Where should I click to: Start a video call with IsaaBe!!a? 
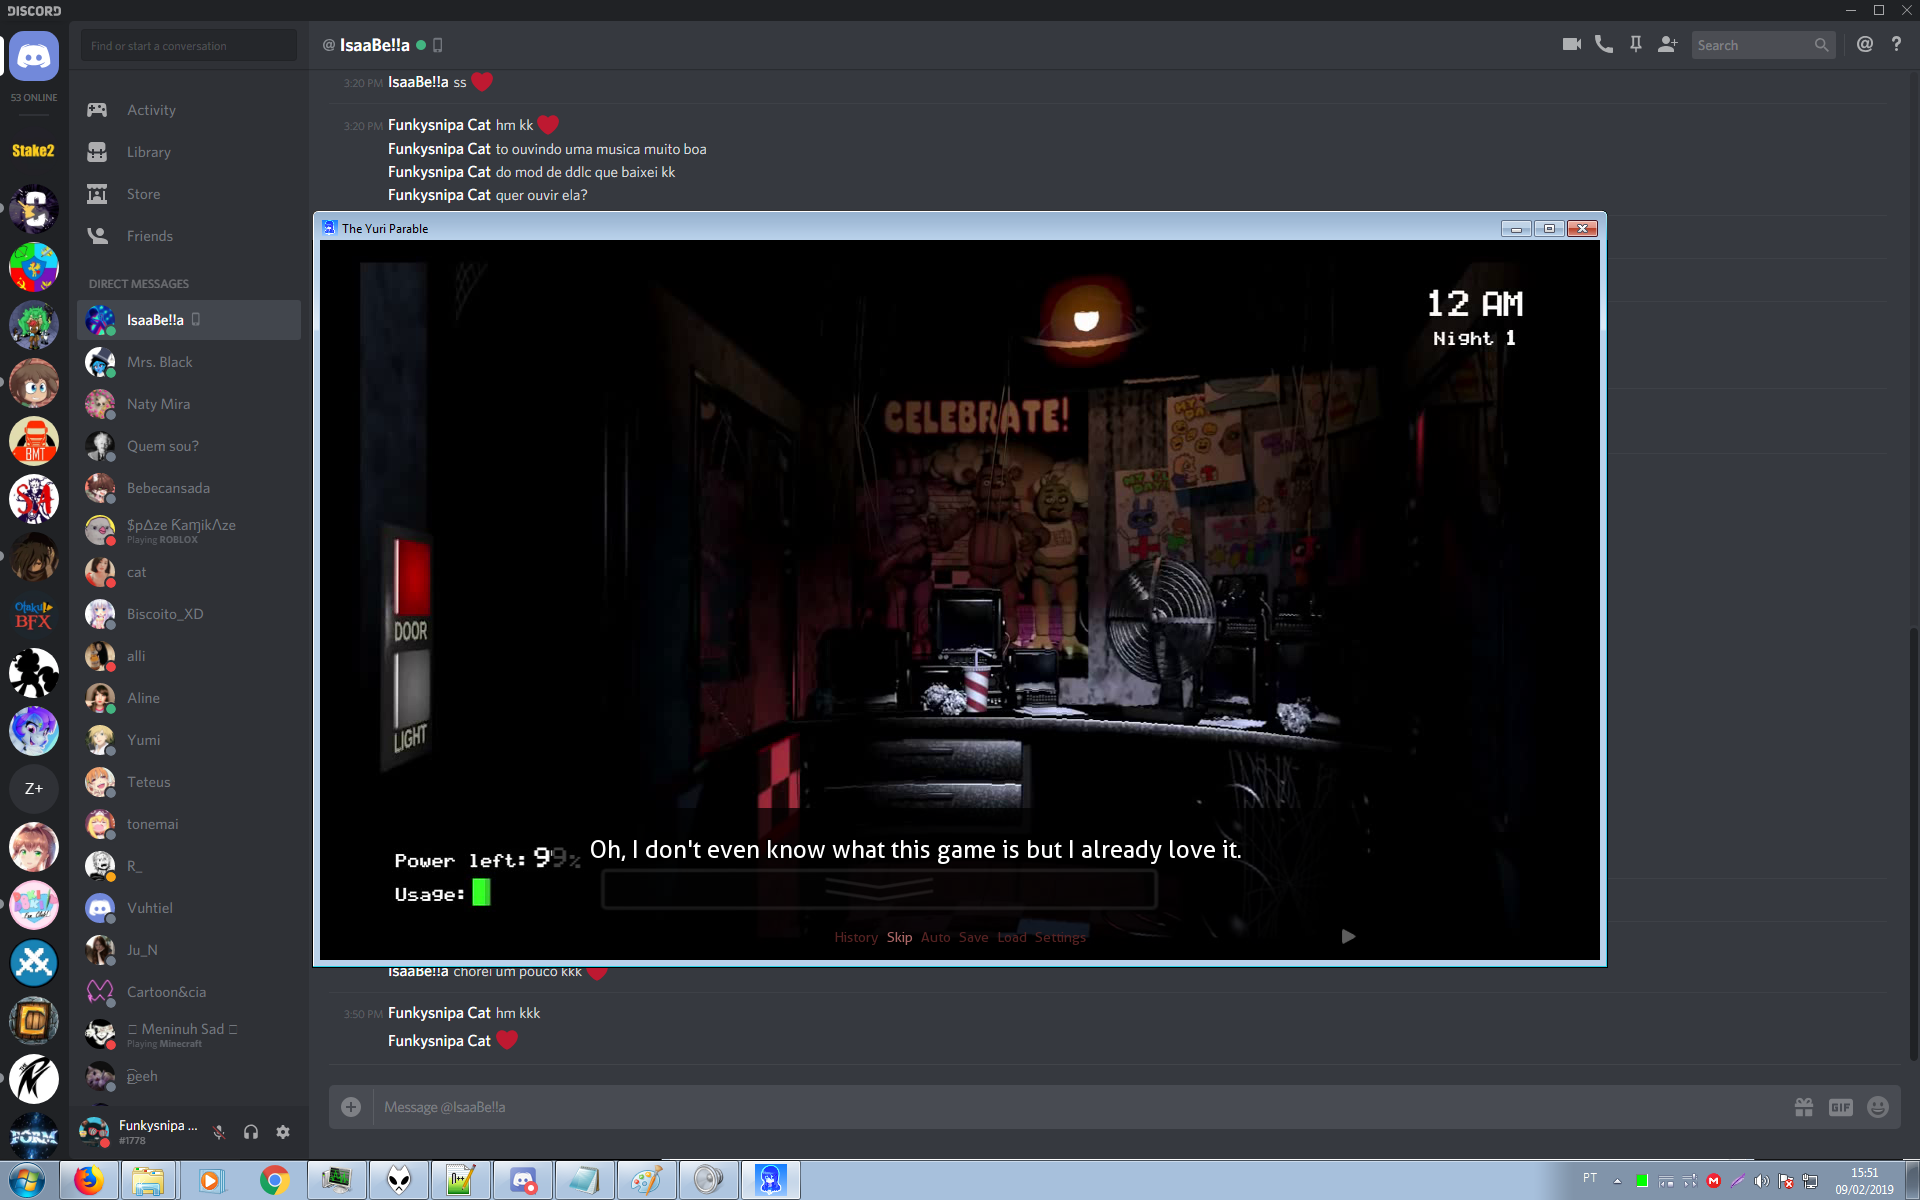click(1571, 45)
